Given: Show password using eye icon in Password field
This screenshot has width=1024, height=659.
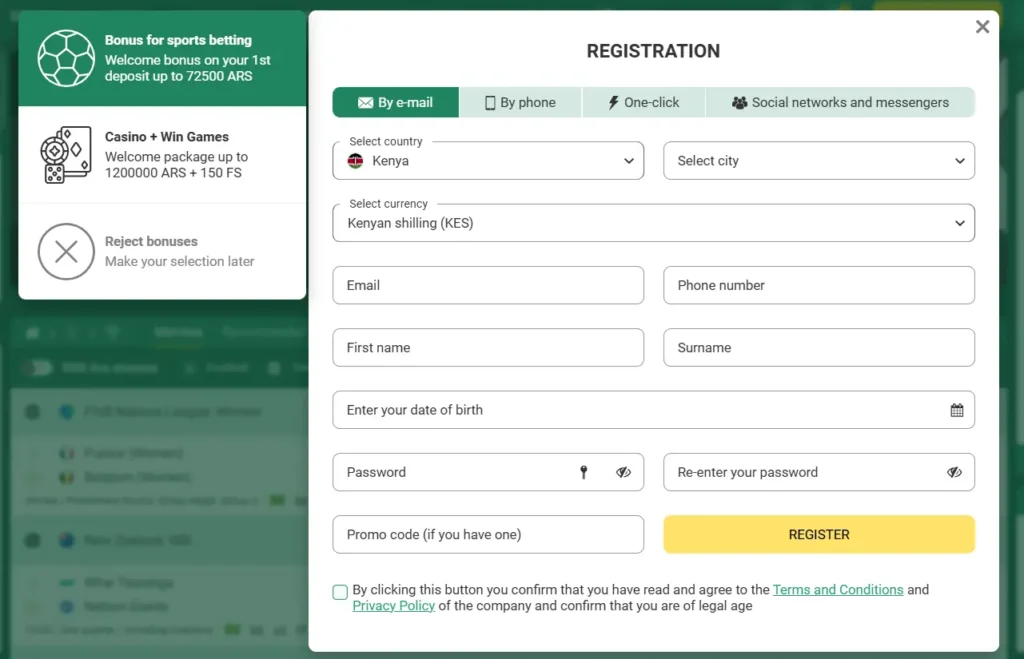Looking at the screenshot, I should click(x=624, y=472).
